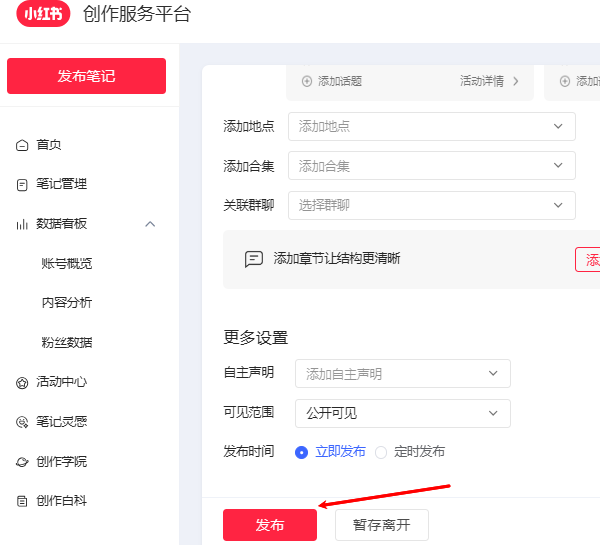
Task: Open 创作百科 in the sidebar
Action: tap(61, 501)
